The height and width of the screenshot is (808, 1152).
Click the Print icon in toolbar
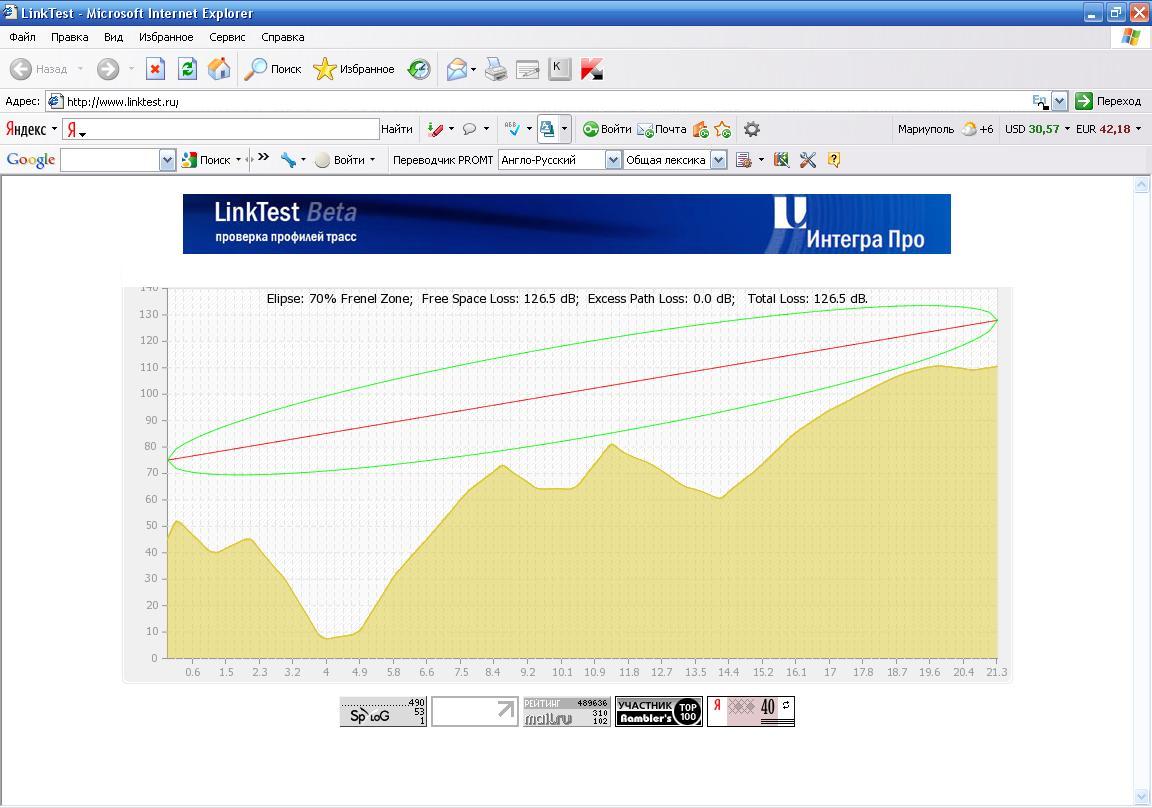pyautogui.click(x=496, y=69)
